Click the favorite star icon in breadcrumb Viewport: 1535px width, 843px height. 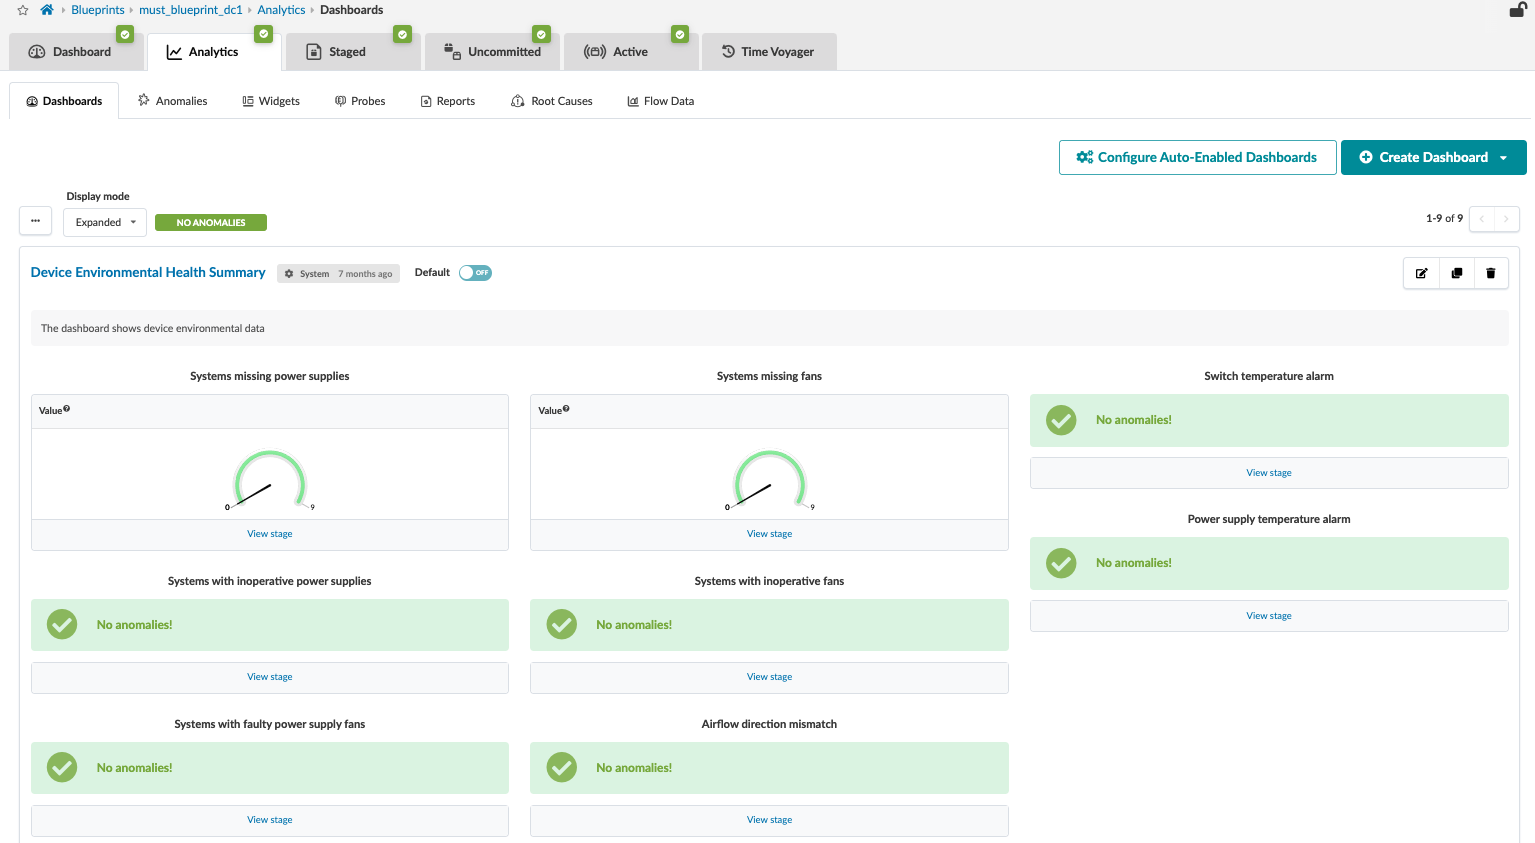(23, 10)
